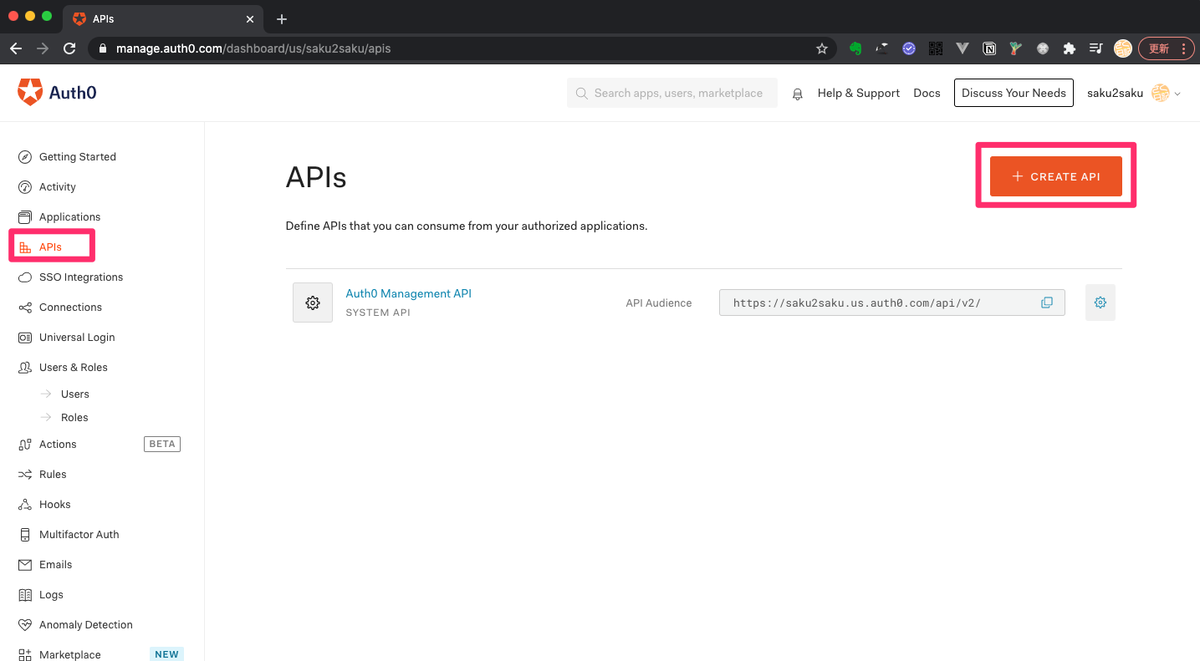Click the Logs sidebar icon

click(25, 594)
